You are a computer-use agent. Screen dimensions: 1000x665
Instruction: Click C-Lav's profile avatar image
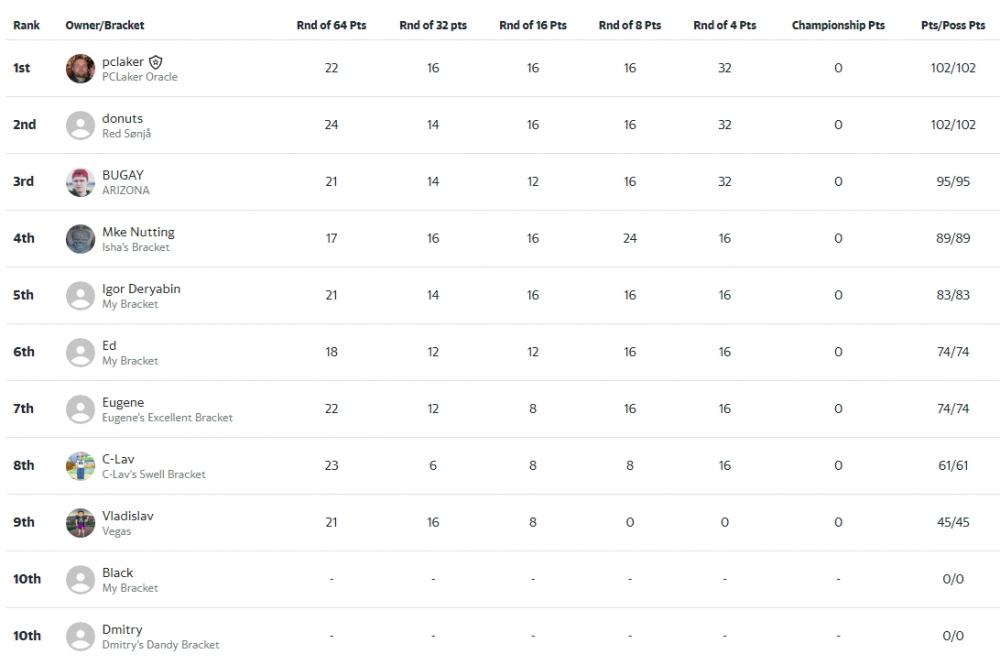tap(80, 466)
